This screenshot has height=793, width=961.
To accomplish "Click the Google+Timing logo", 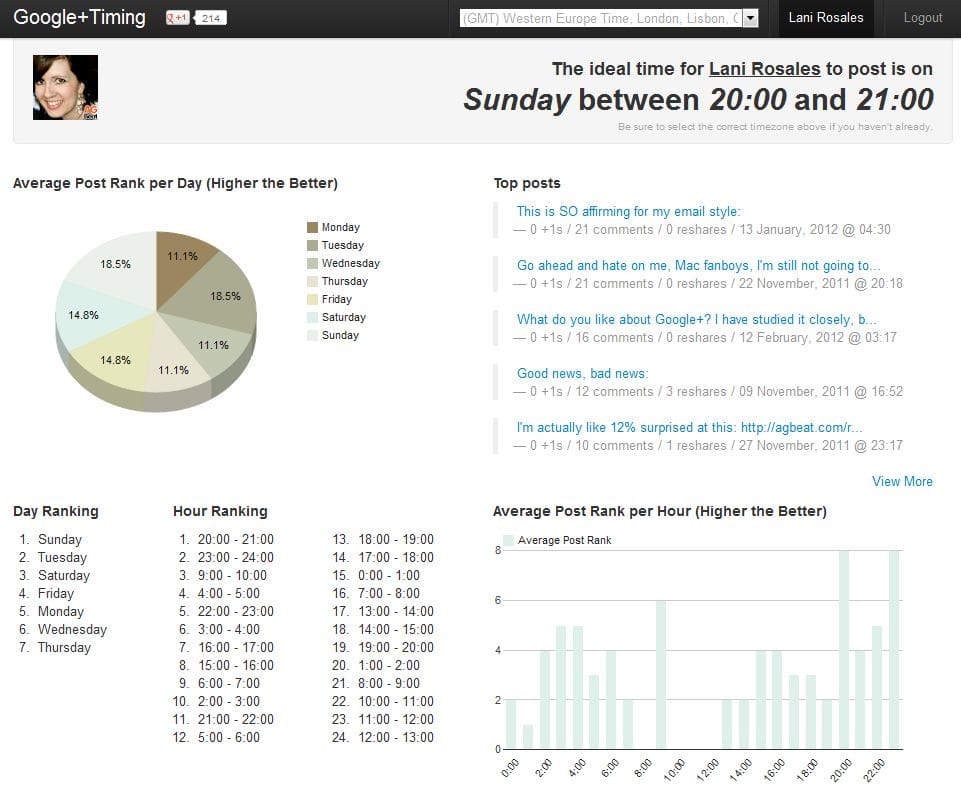I will 79,18.
